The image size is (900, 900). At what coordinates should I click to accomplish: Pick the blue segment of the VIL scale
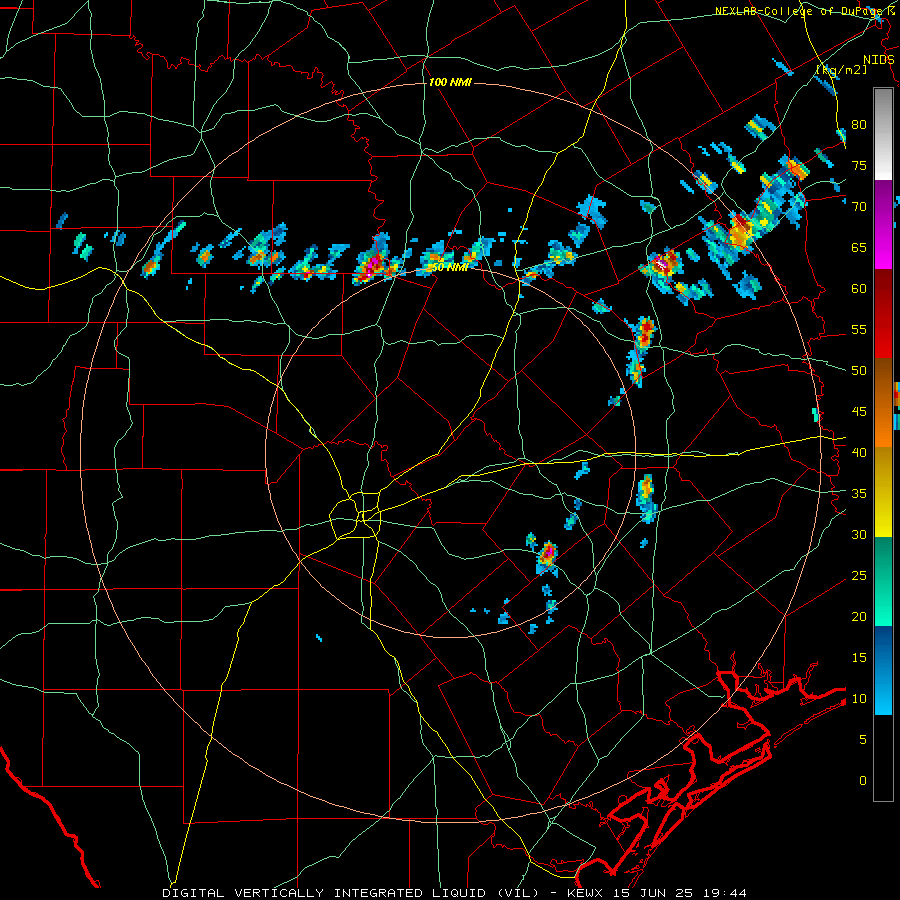pos(883,670)
